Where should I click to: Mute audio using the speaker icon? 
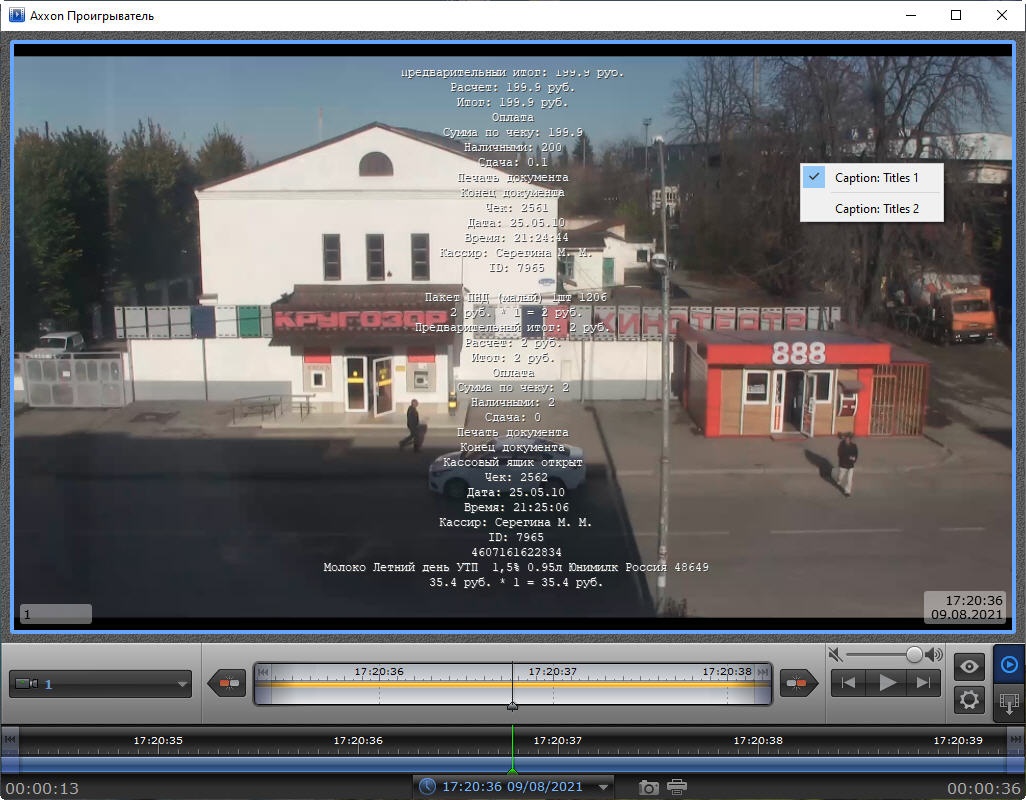point(835,655)
